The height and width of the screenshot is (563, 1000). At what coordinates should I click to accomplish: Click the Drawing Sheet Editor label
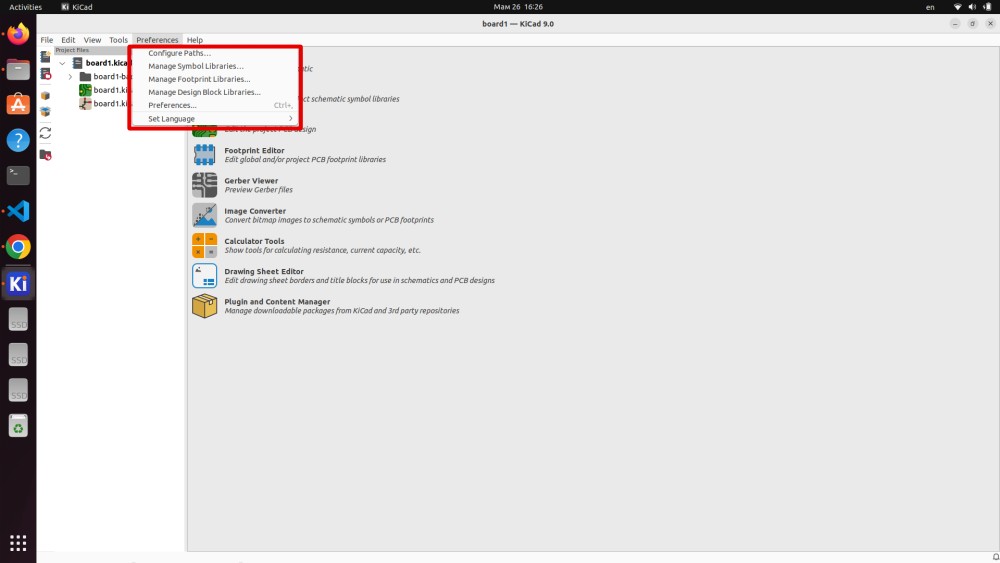[264, 272]
